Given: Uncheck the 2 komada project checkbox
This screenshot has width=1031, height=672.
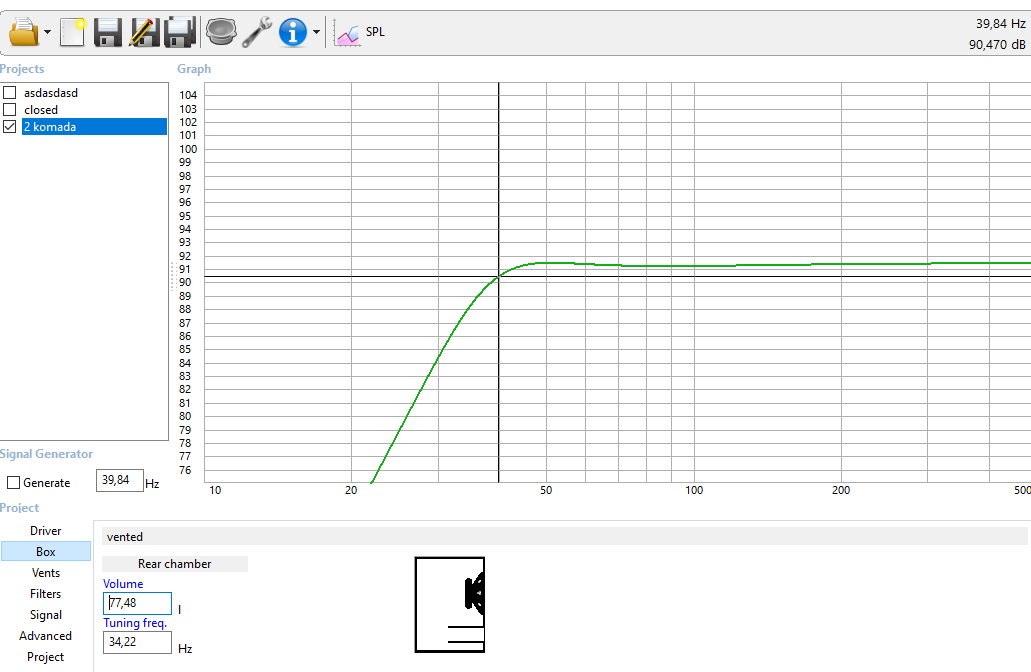Looking at the screenshot, I should (10, 126).
